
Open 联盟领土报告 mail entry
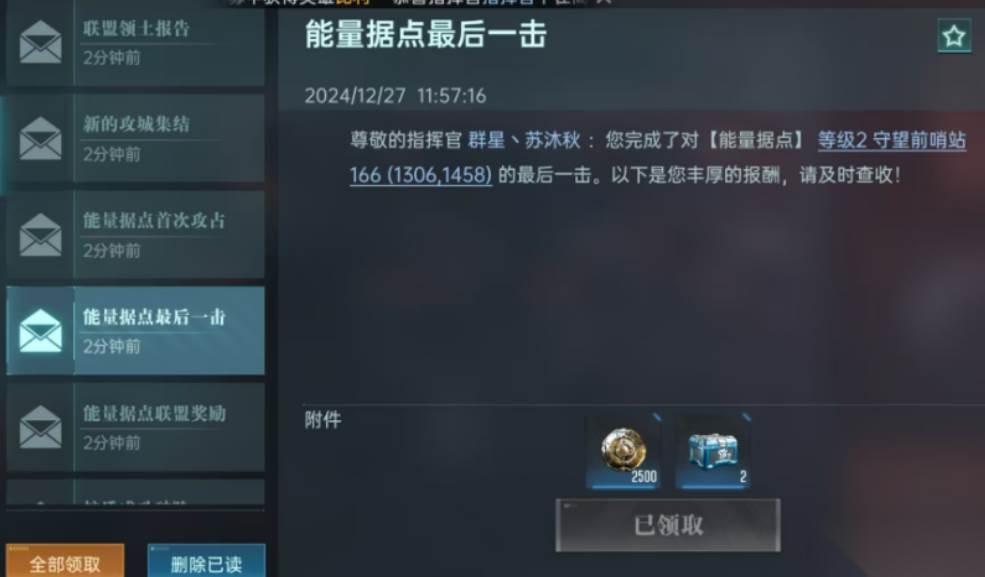(x=135, y=42)
